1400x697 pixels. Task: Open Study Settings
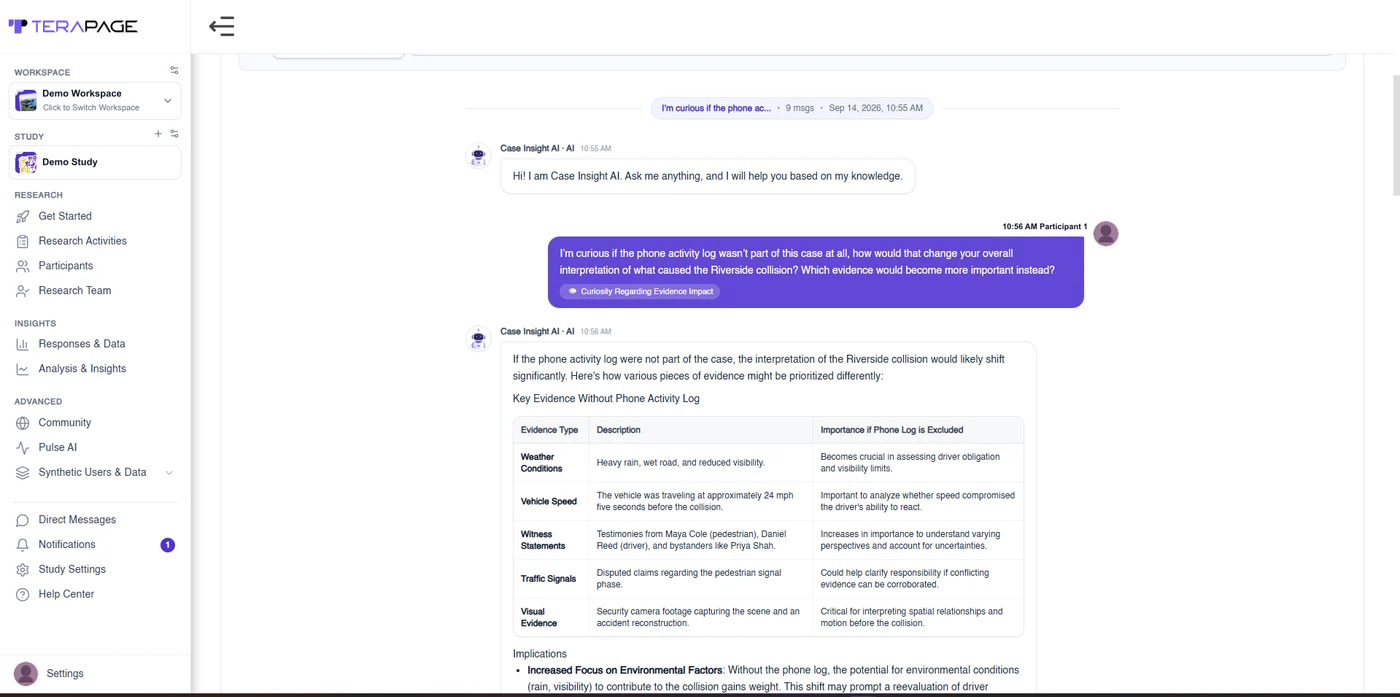[x=72, y=570]
